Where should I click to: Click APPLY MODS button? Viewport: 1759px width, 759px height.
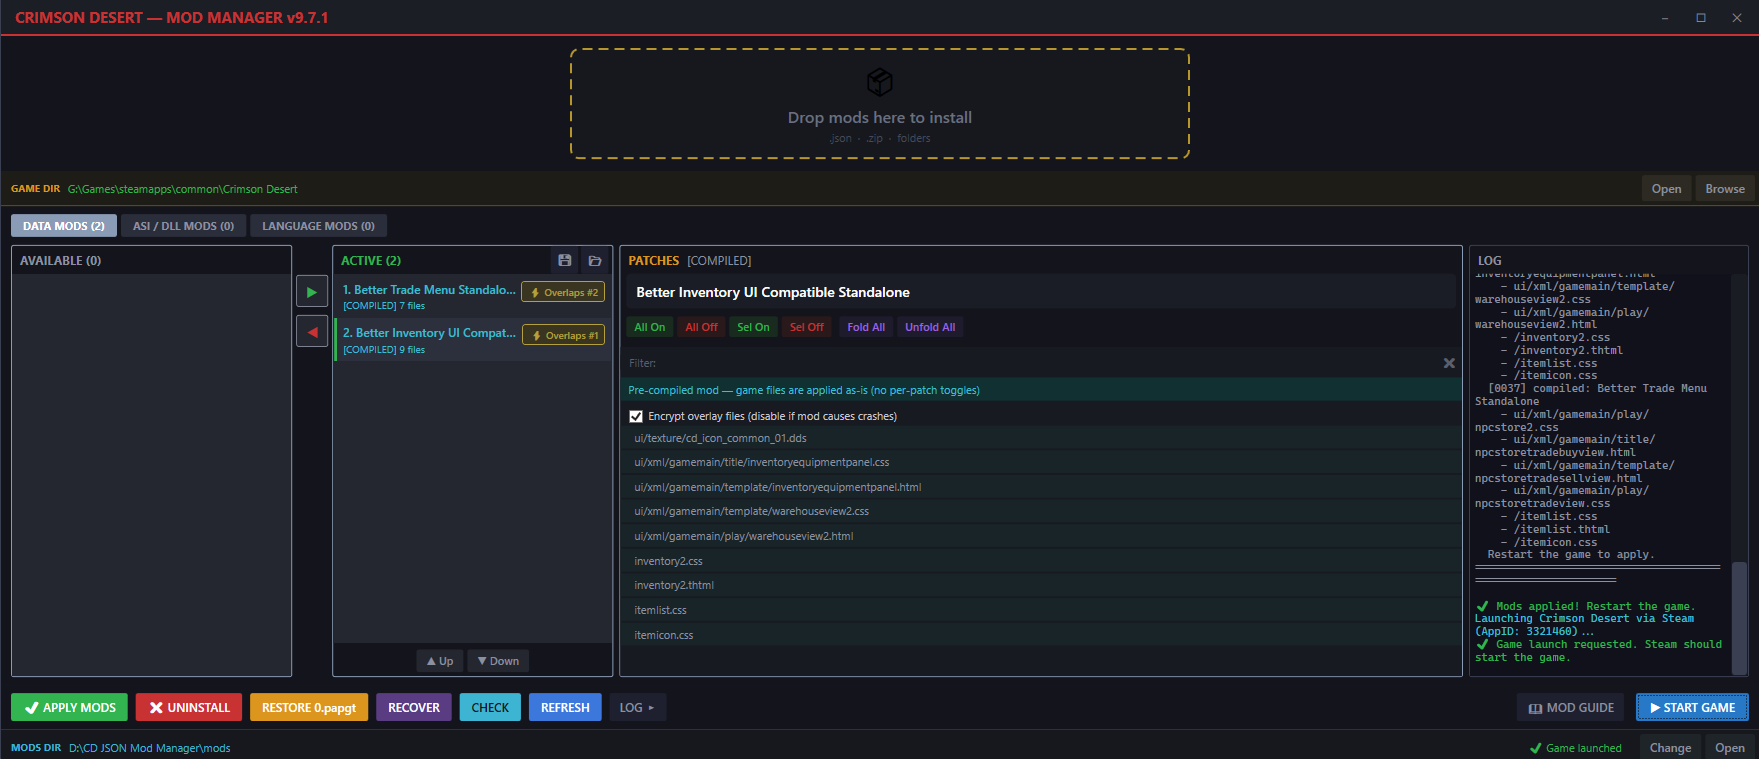pos(70,707)
